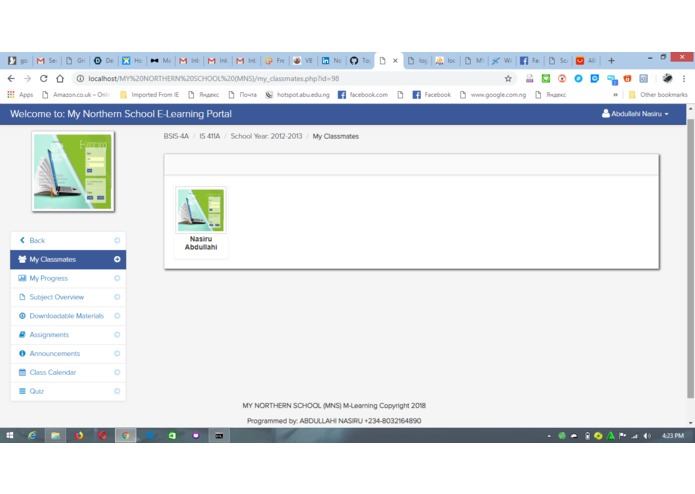Click the browser home icon

(60, 78)
